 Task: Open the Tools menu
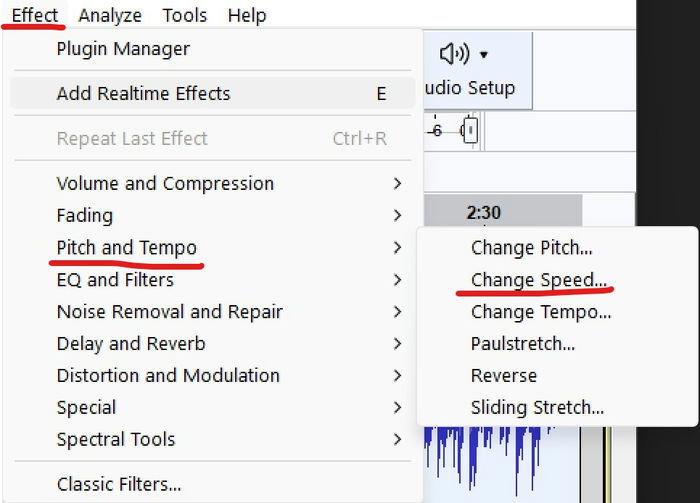185,16
